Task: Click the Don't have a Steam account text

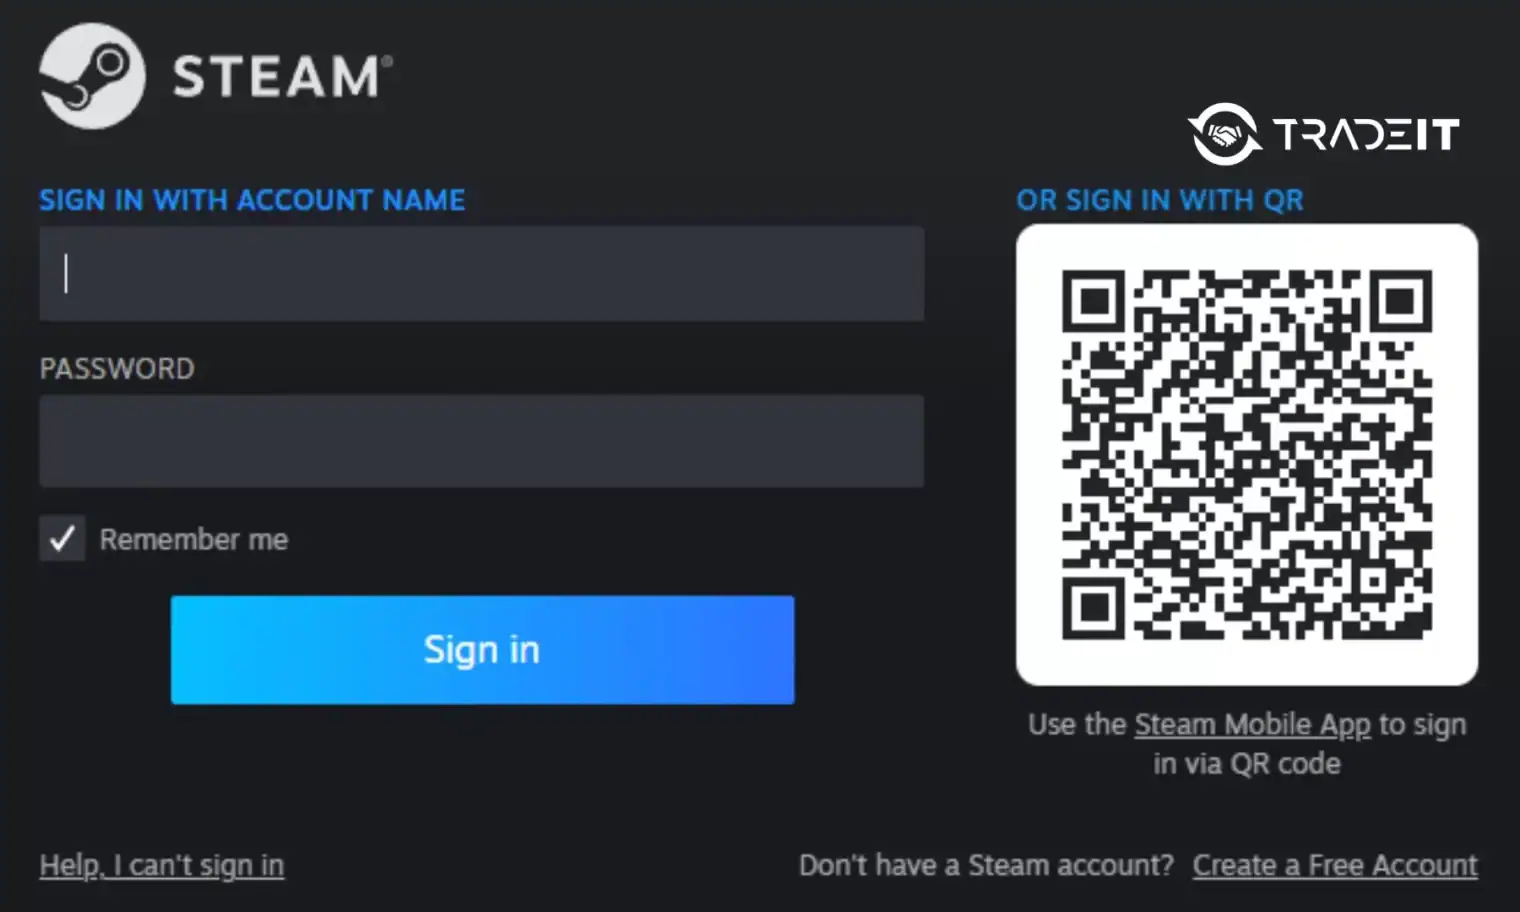Action: [986, 865]
